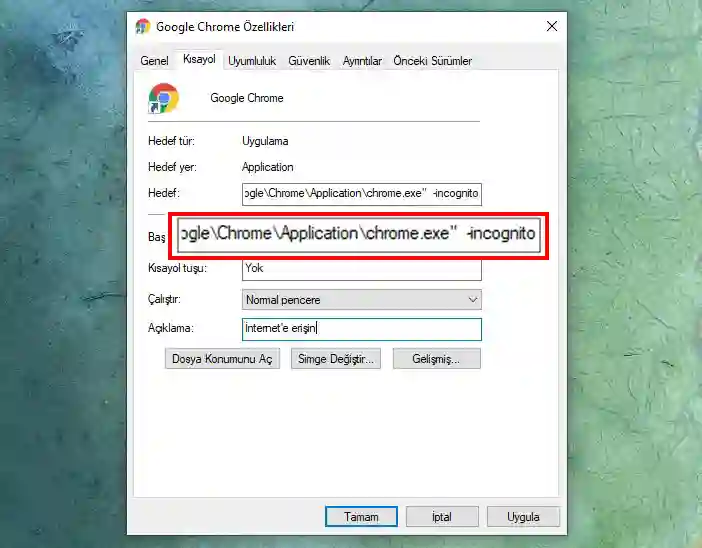Expand the Çalıştır dropdown arrow

(x=473, y=300)
